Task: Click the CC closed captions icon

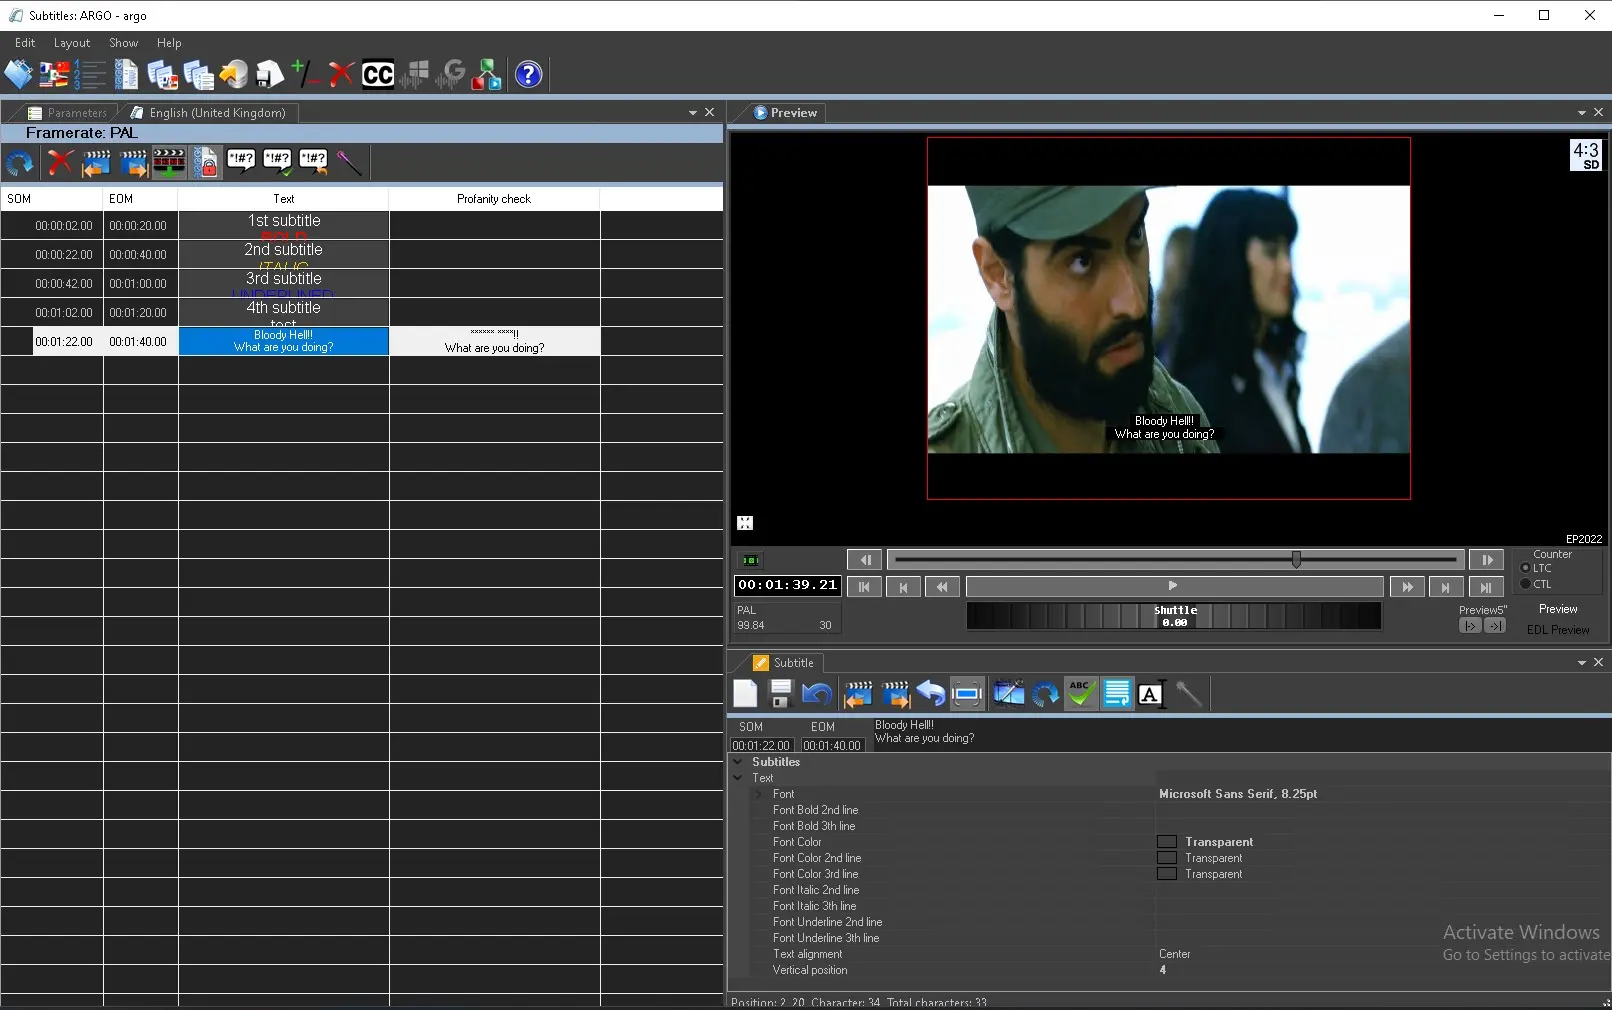Action: (x=378, y=75)
